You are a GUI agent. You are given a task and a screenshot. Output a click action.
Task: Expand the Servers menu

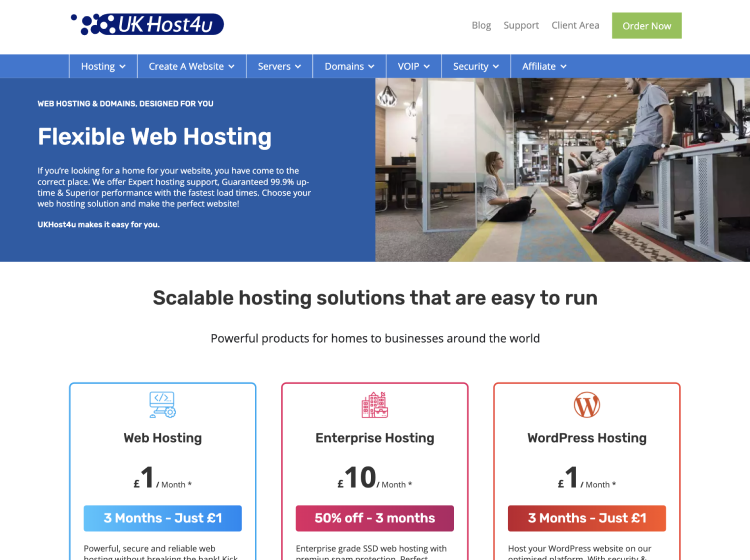tap(279, 66)
